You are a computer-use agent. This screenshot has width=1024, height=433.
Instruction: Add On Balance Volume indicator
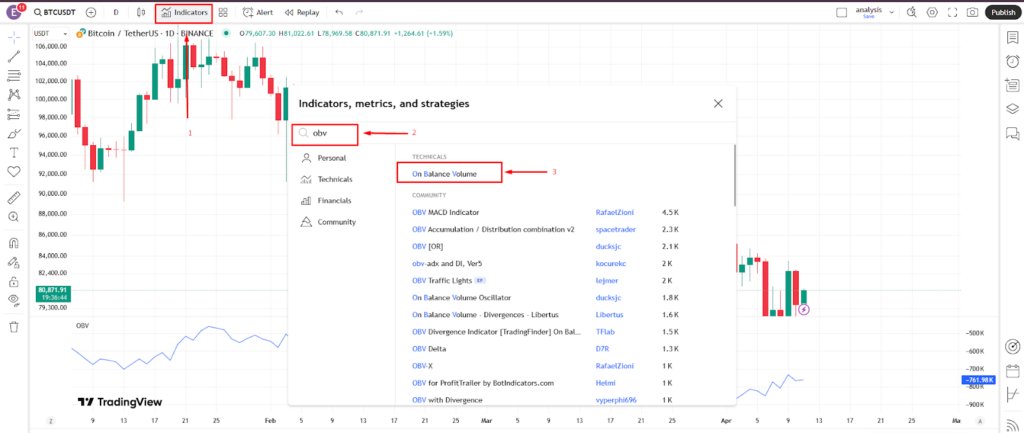(x=445, y=174)
